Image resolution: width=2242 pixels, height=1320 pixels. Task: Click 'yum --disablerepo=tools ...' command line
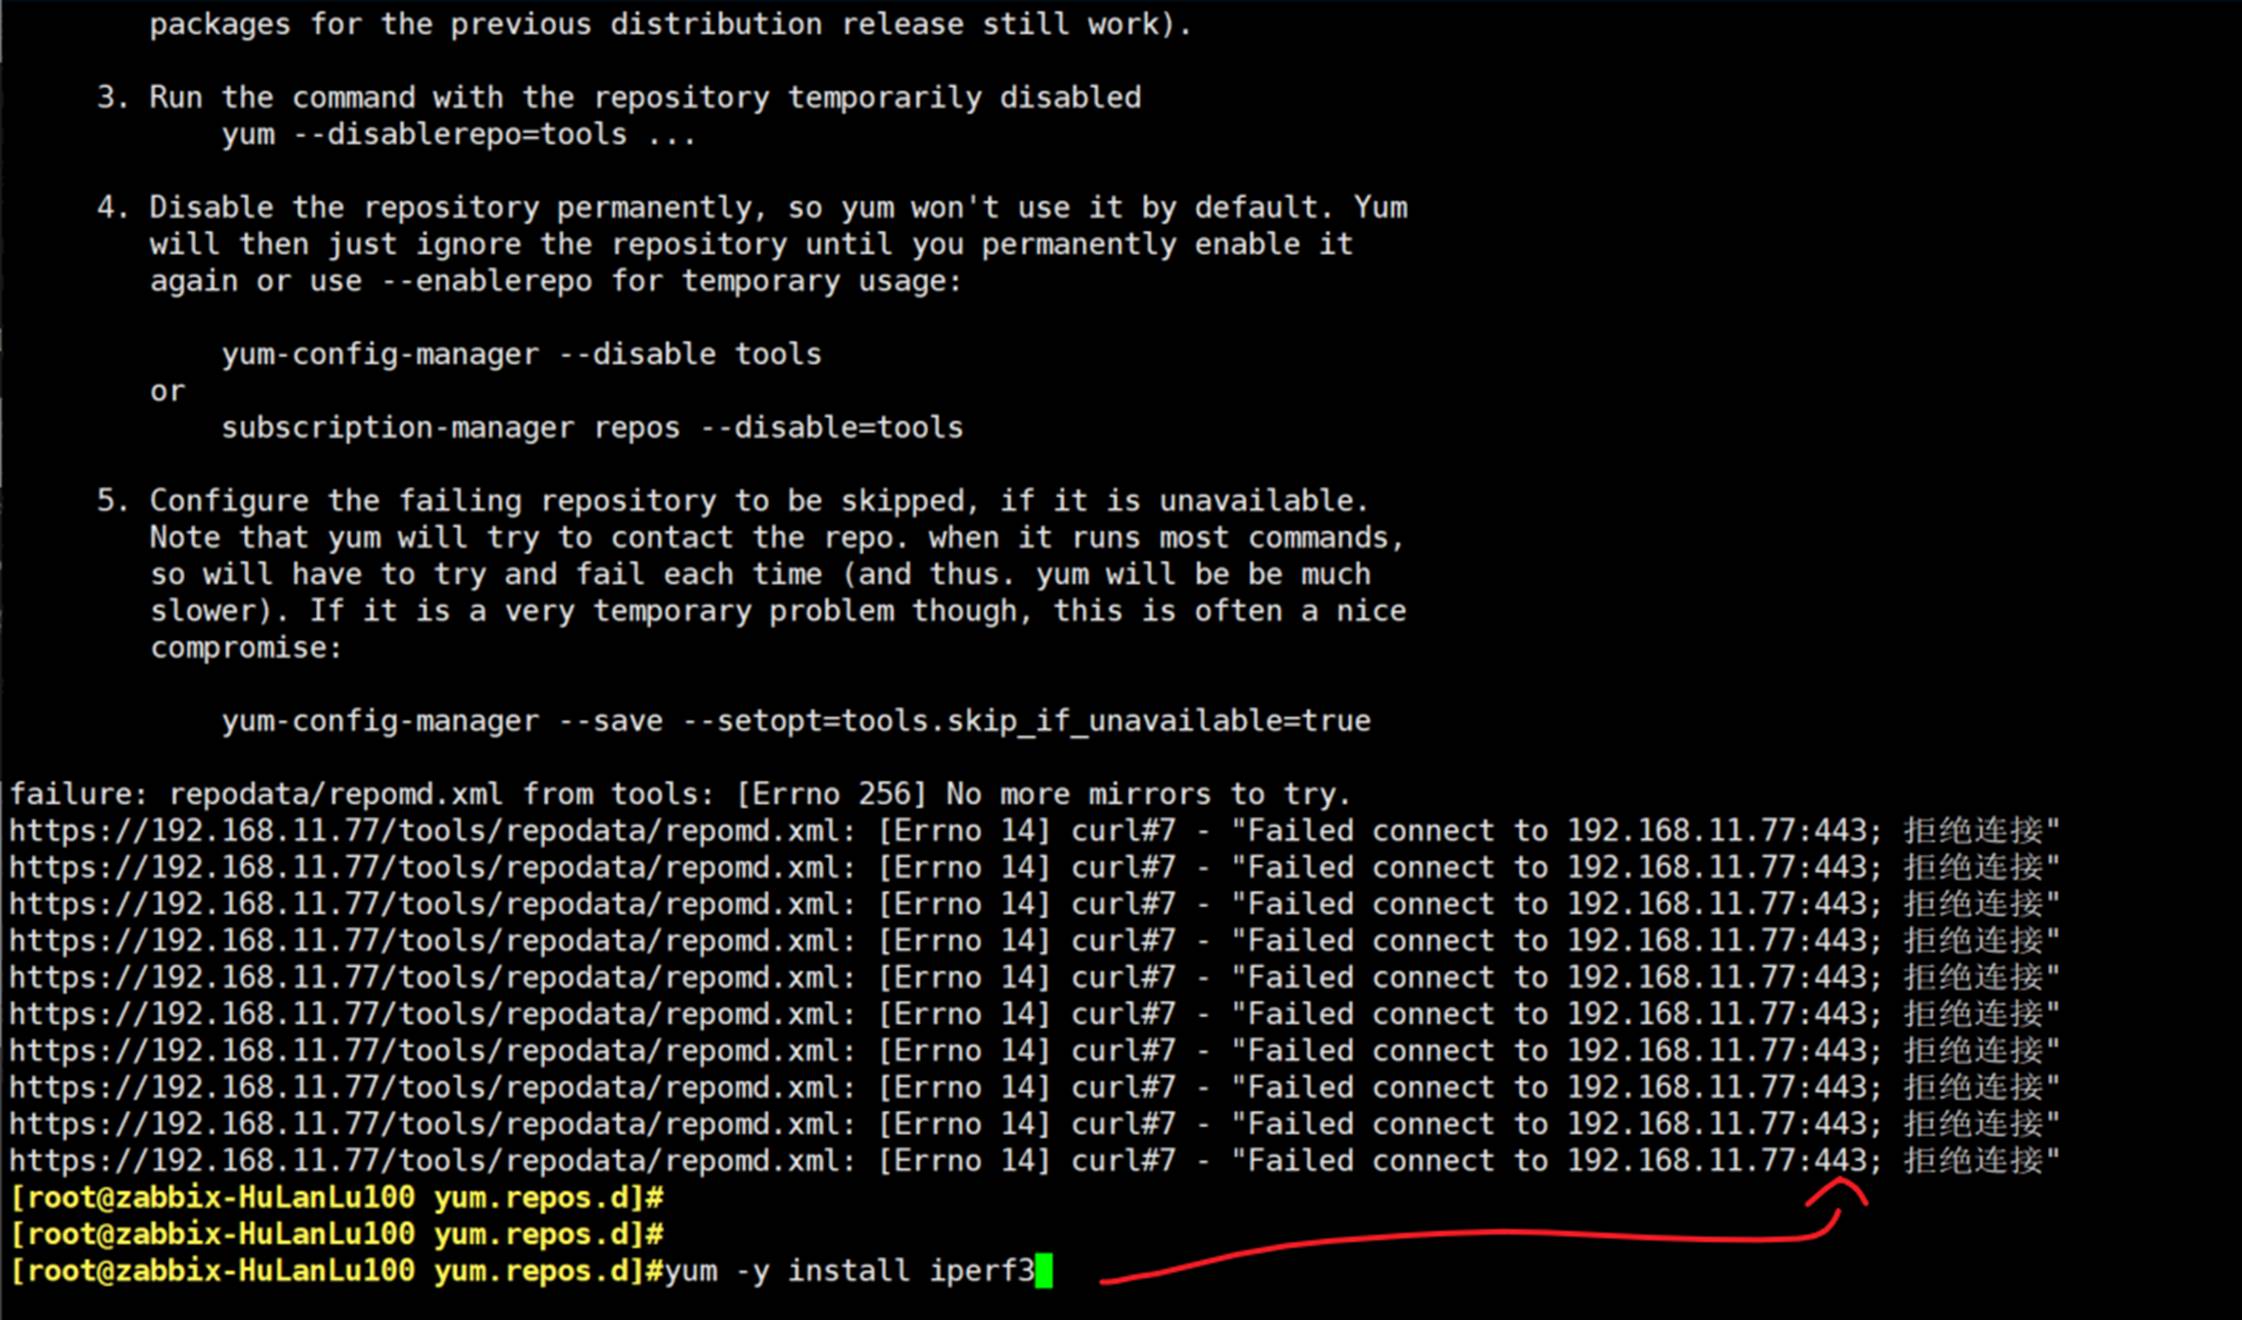pos(458,134)
